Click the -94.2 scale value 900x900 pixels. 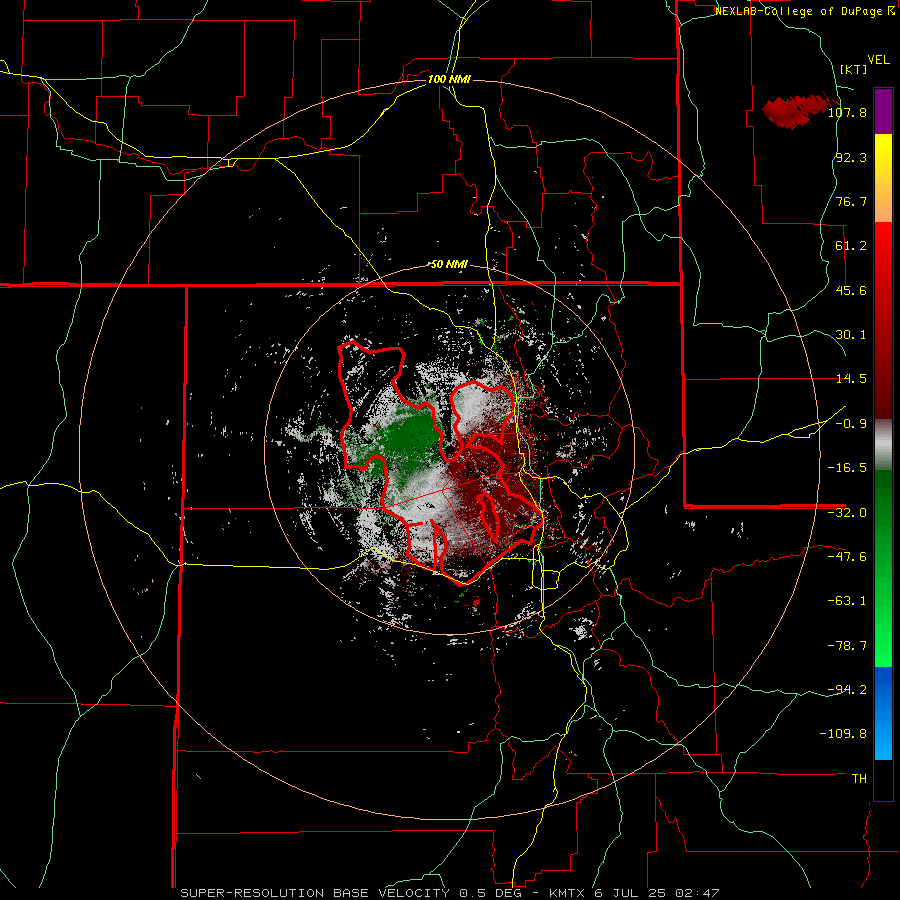847,689
